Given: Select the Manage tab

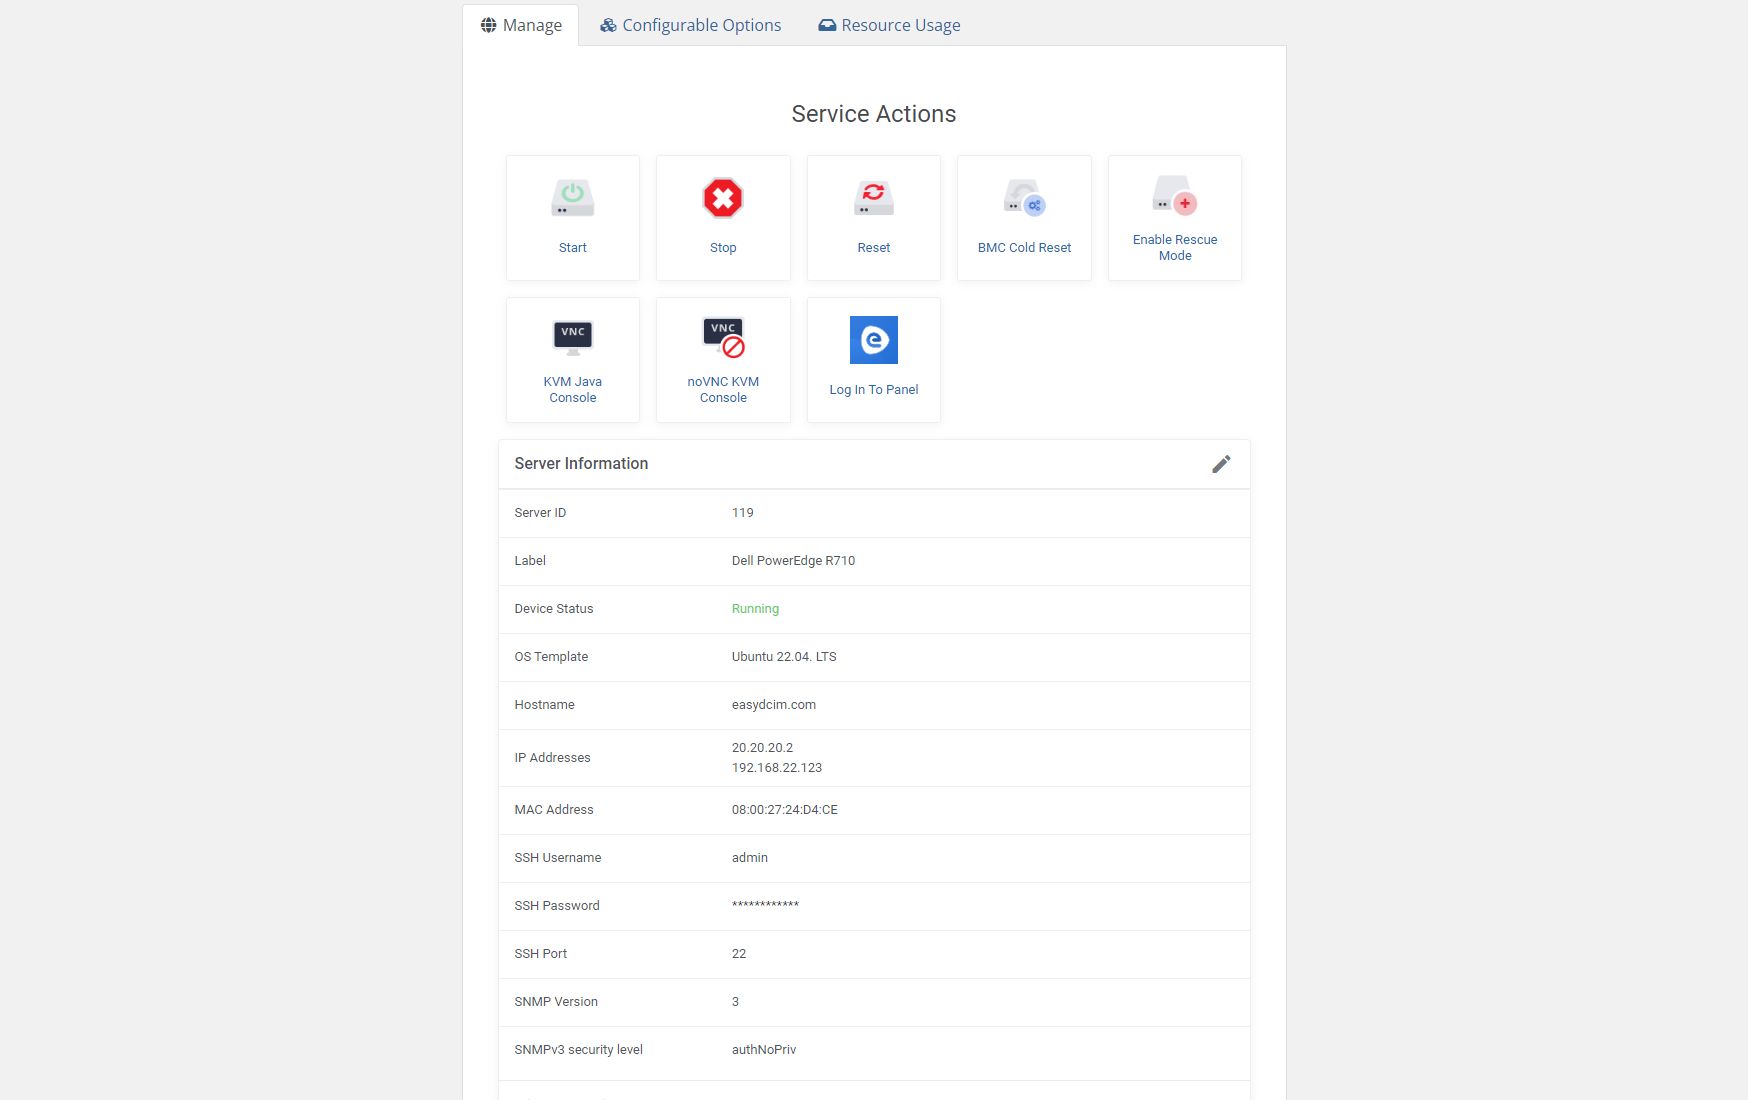Looking at the screenshot, I should pyautogui.click(x=521, y=24).
